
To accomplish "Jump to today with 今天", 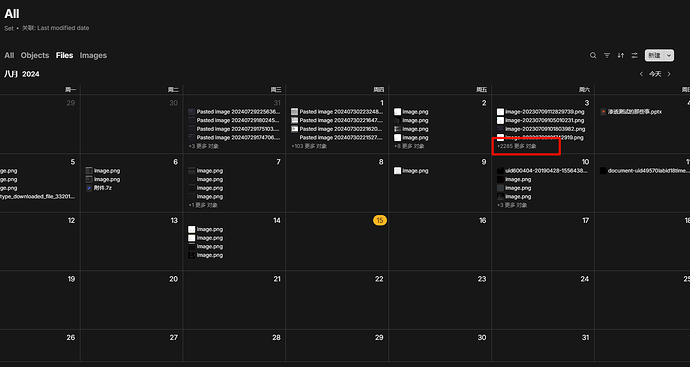I will point(655,74).
